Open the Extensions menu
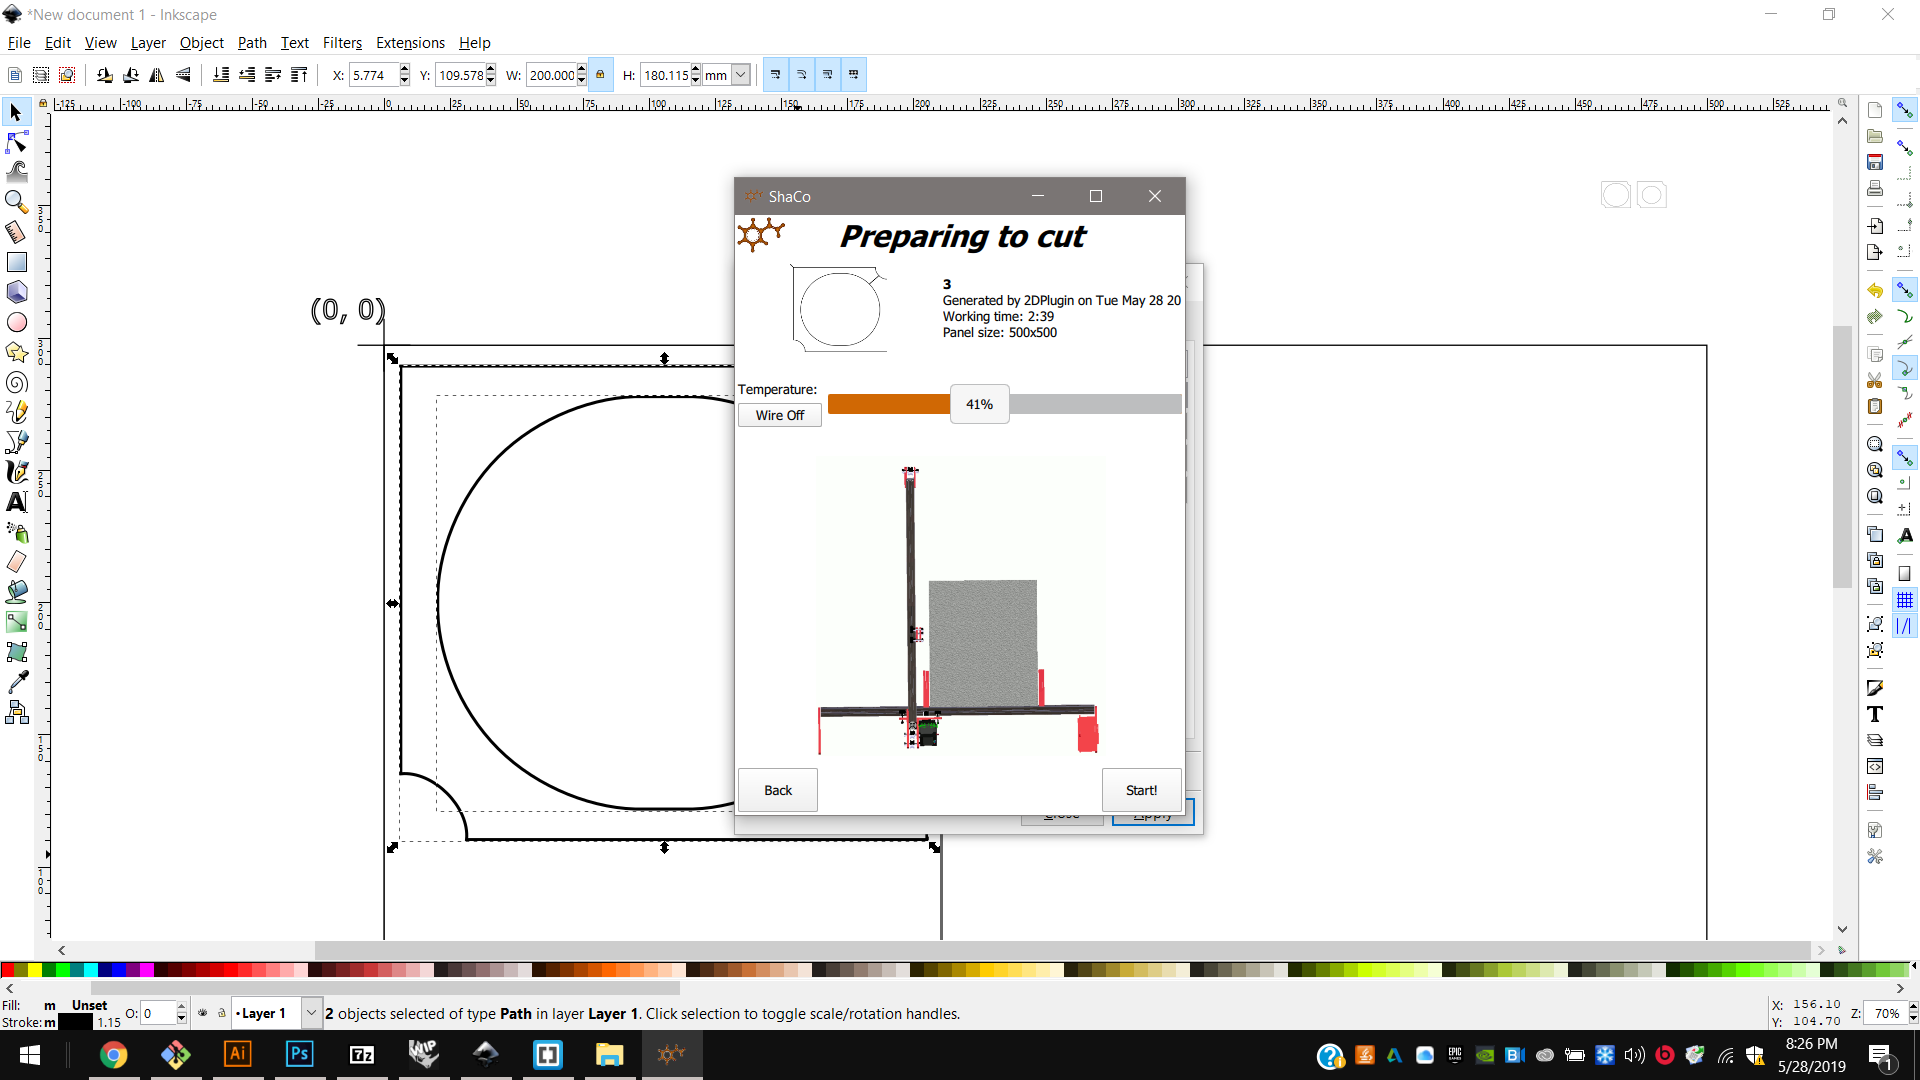Viewport: 1920px width, 1080px height. click(410, 43)
